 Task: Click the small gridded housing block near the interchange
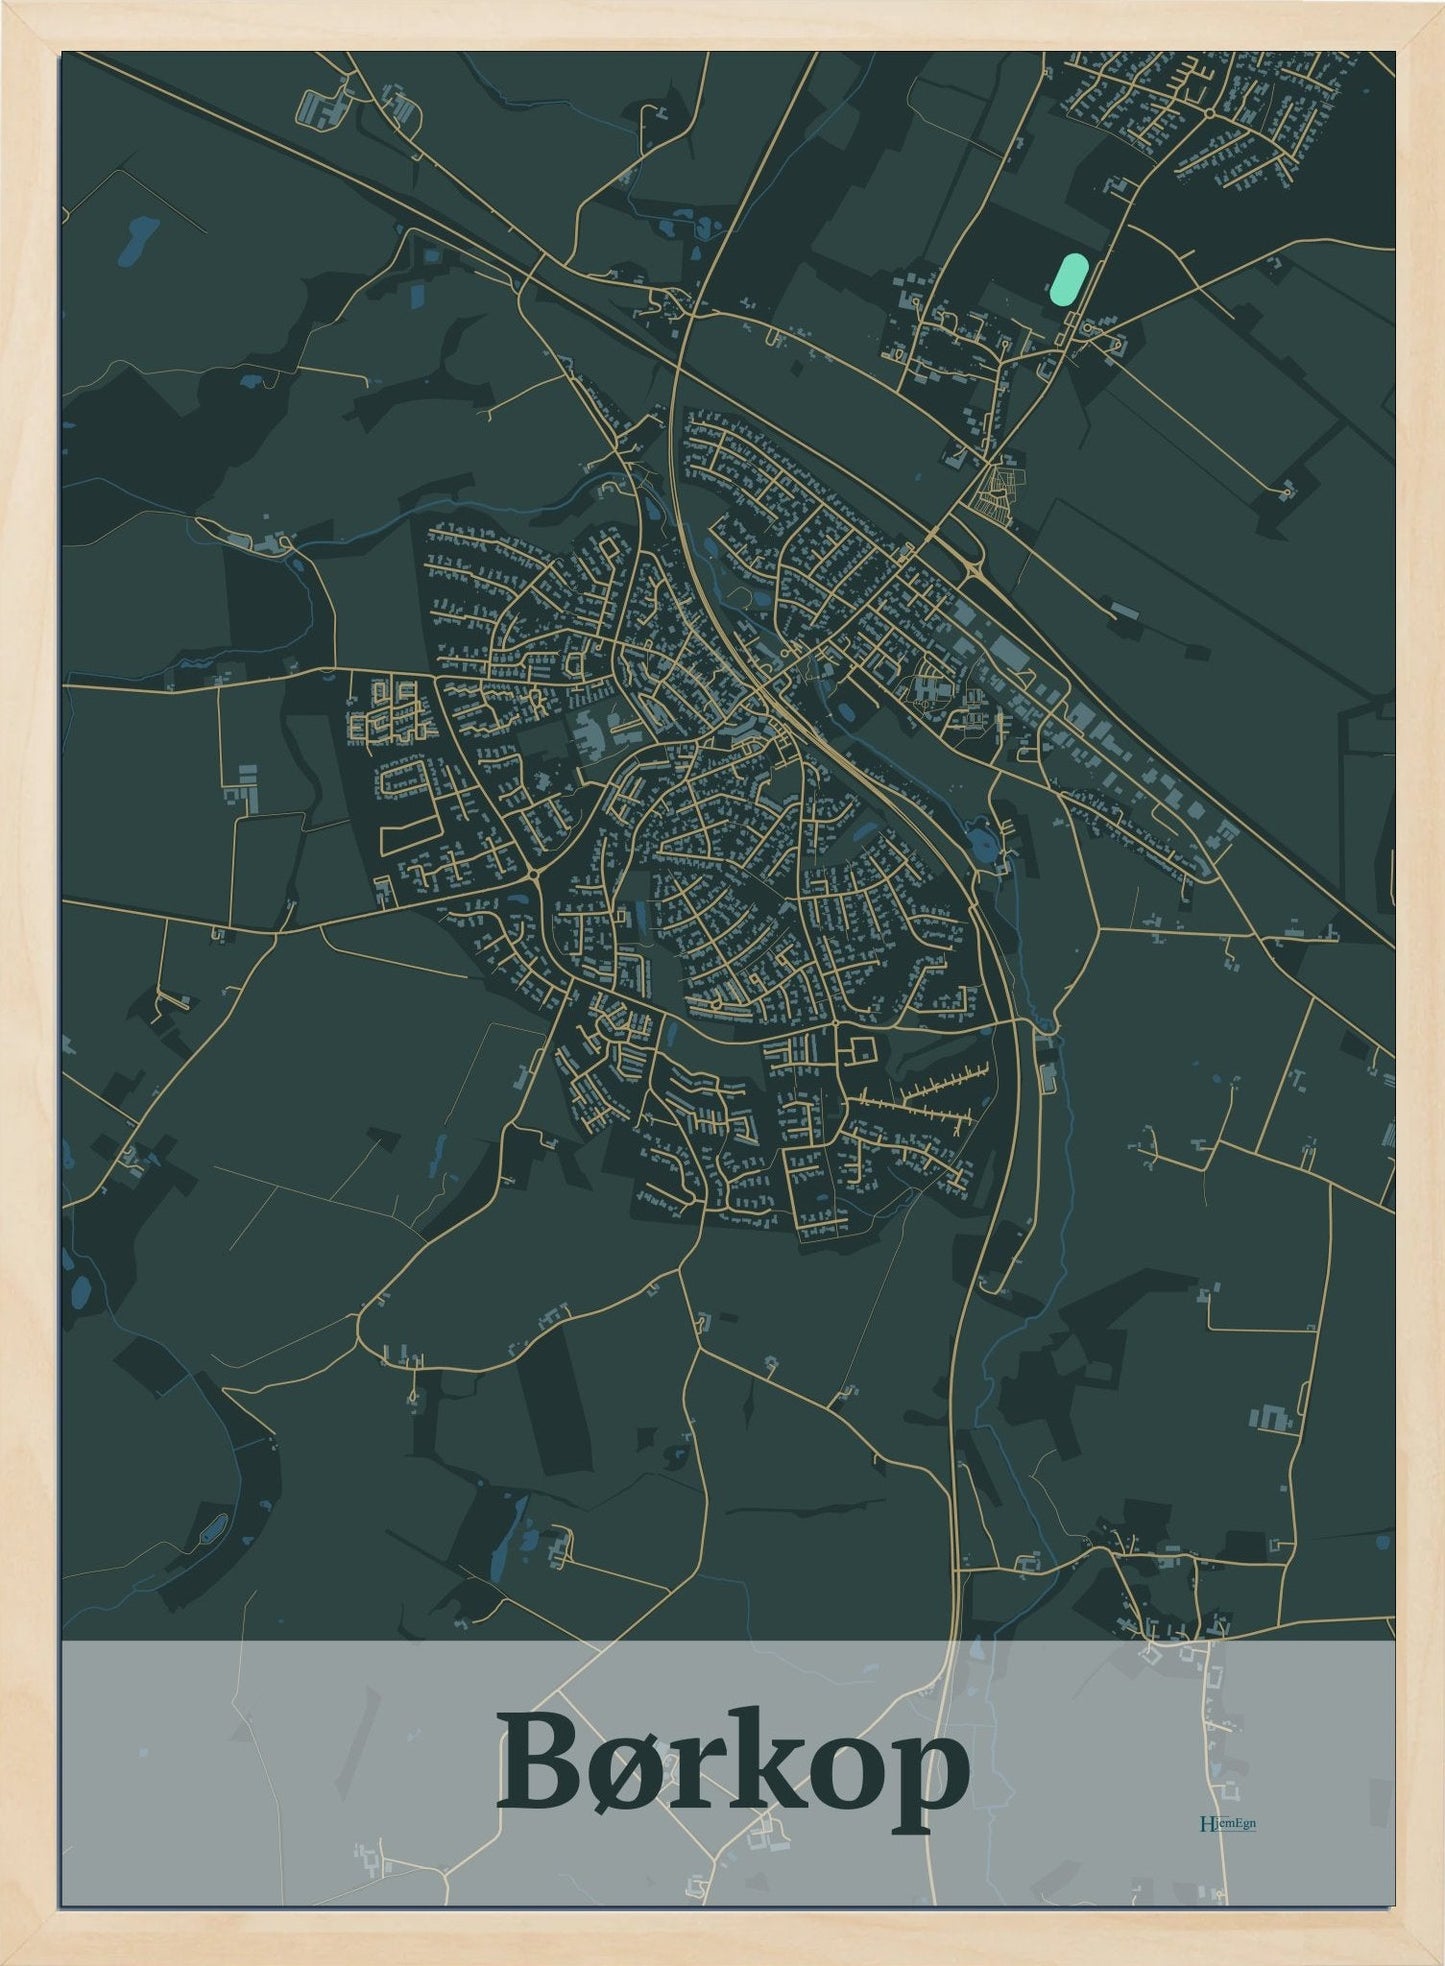(x=997, y=489)
